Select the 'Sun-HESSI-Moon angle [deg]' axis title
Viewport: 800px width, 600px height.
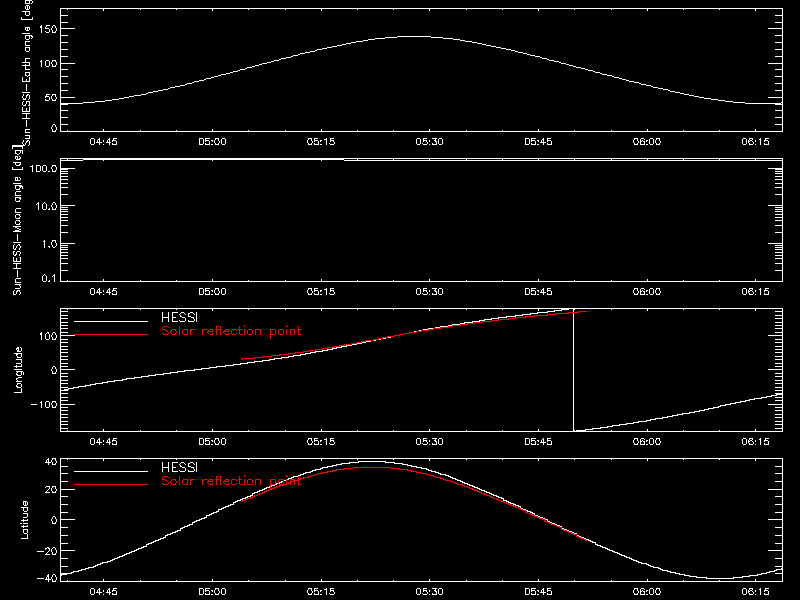(x=17, y=220)
